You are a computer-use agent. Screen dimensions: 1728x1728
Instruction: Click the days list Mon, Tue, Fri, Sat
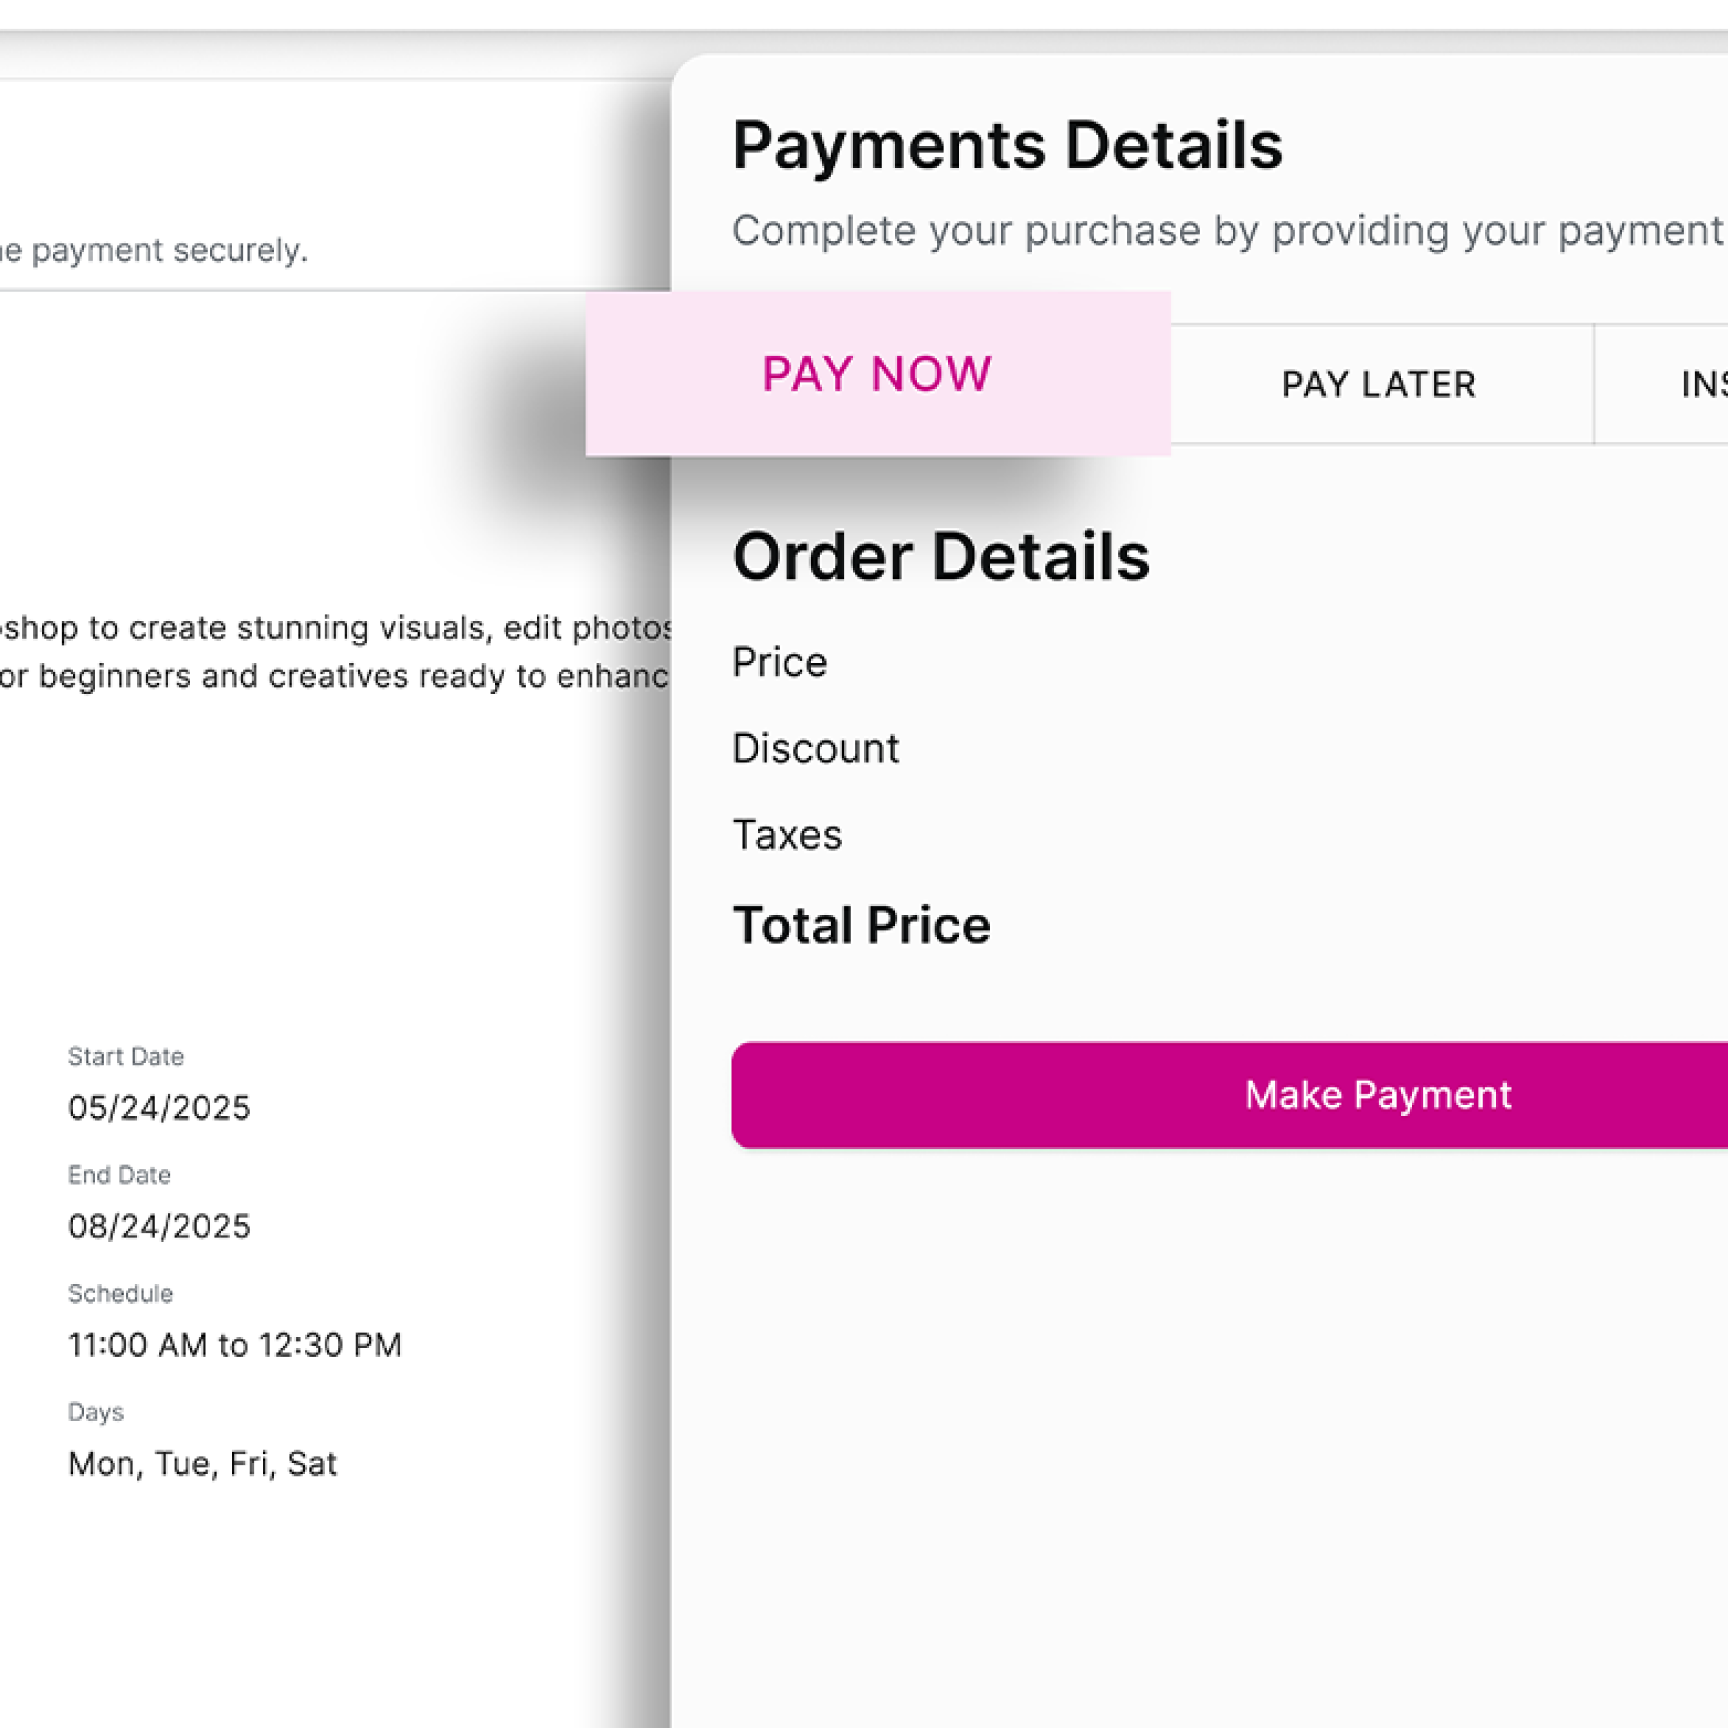coord(202,1464)
